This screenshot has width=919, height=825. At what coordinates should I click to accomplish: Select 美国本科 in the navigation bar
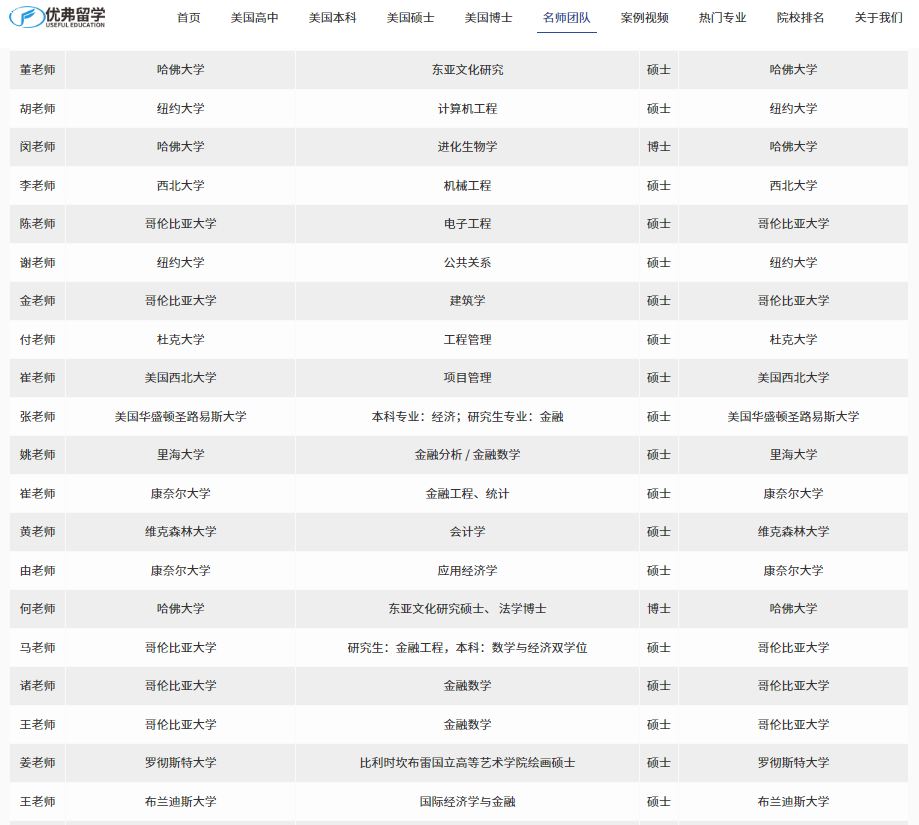(333, 18)
